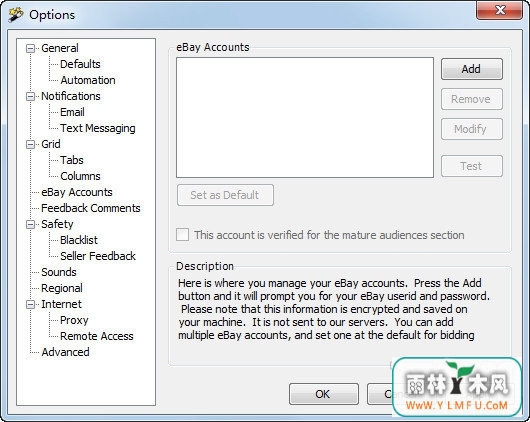The image size is (530, 422).
Task: Collapse the General tree node
Action: [30, 48]
